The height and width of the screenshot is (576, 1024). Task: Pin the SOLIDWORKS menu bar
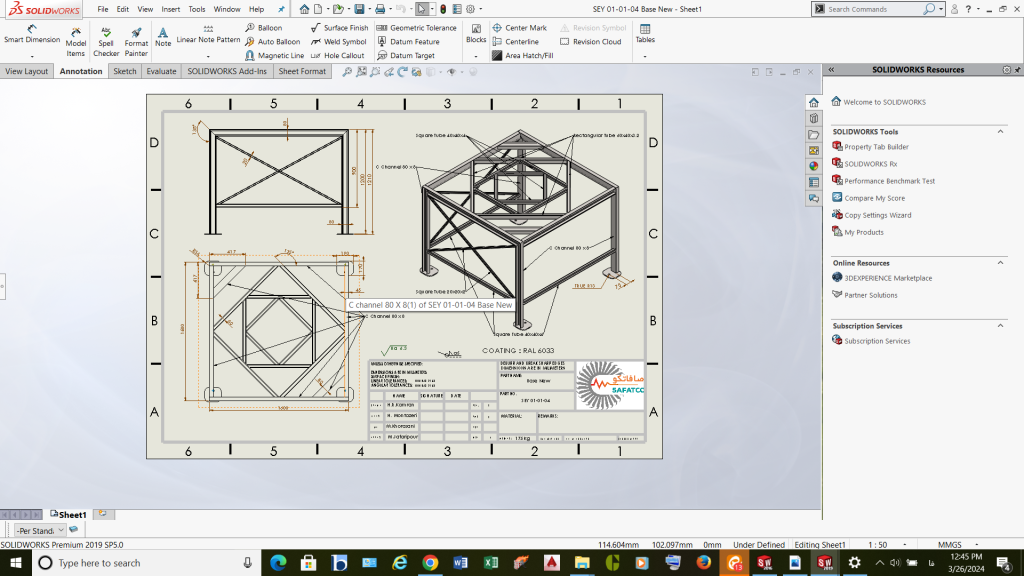click(x=281, y=9)
